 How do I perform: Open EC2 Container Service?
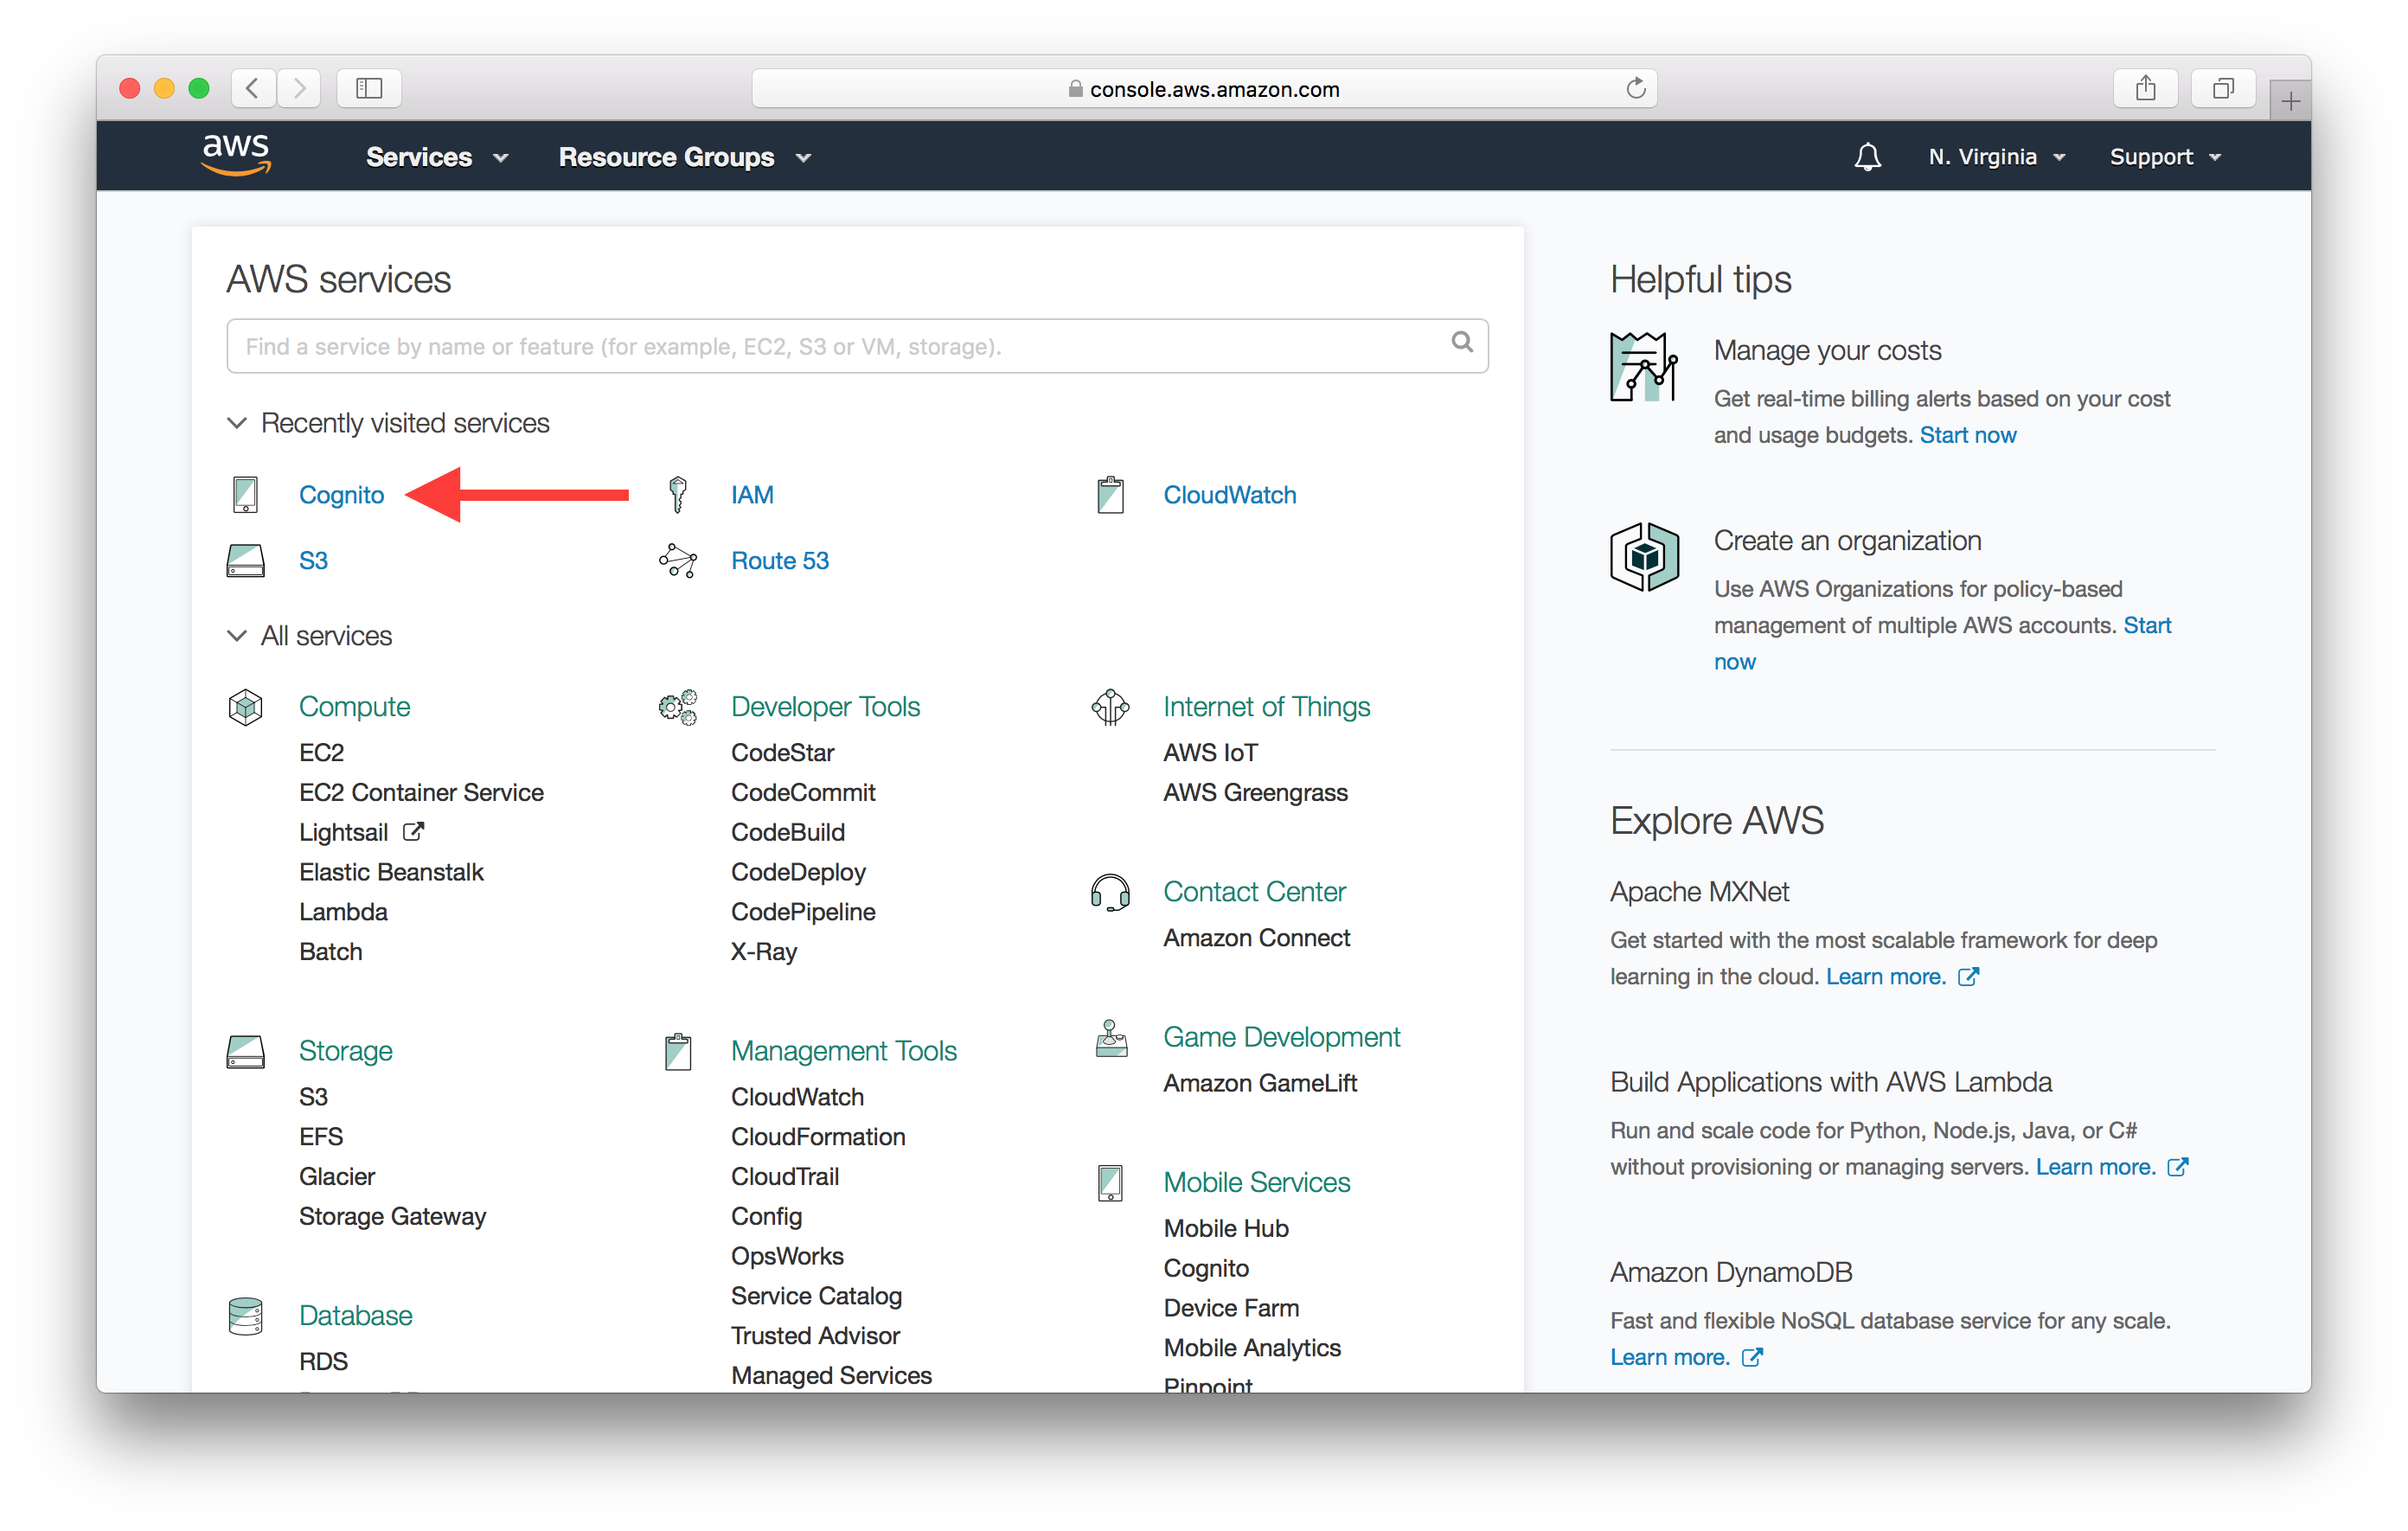[x=421, y=792]
